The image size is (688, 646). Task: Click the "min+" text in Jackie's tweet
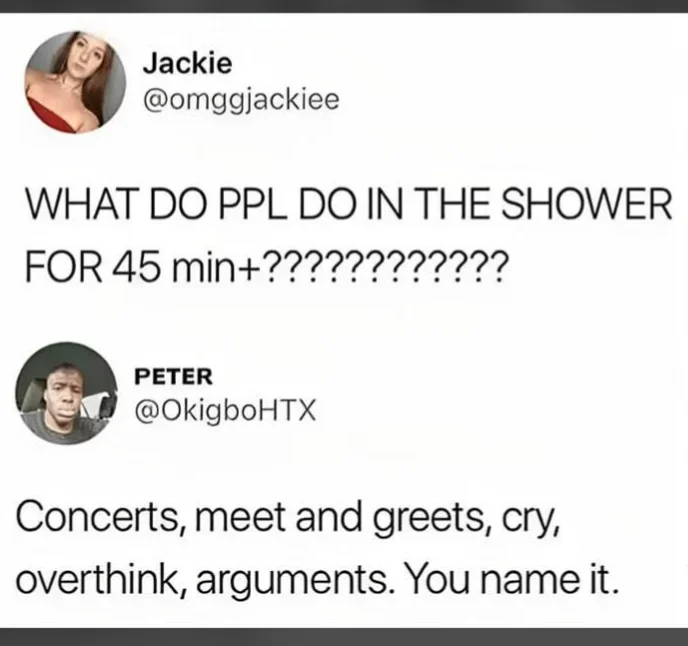[213, 266]
